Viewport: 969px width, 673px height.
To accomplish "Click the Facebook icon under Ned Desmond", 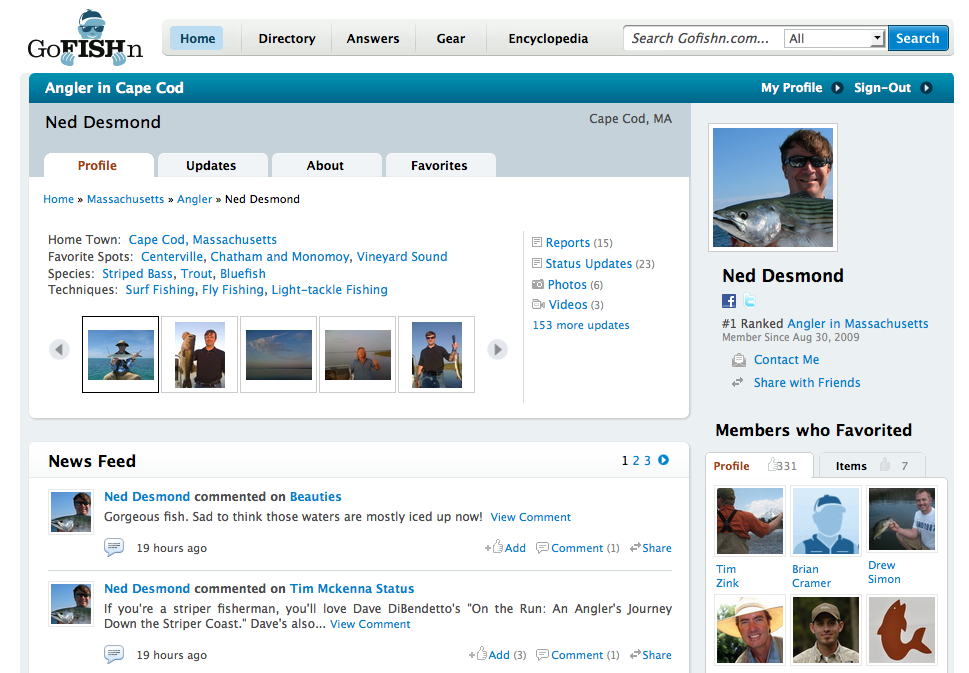I will (729, 301).
